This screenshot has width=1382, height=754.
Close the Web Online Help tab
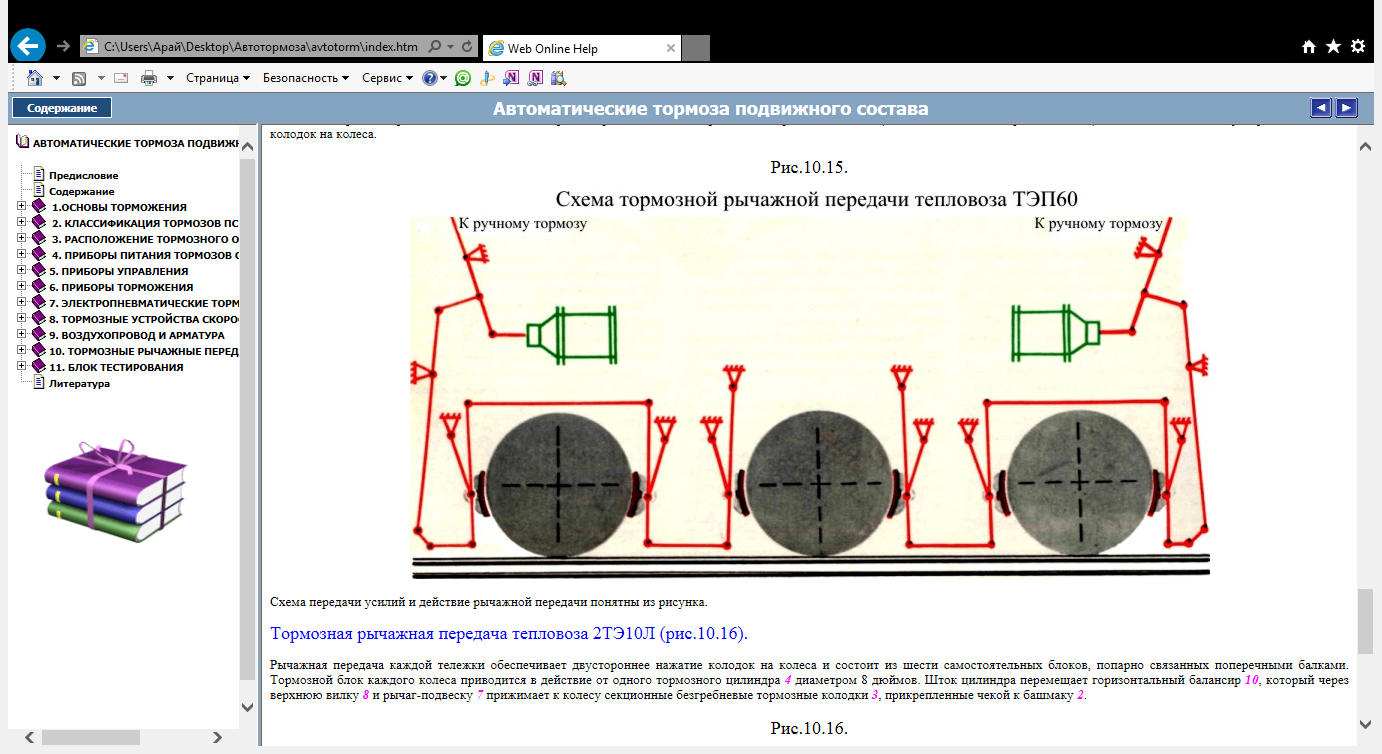670,47
